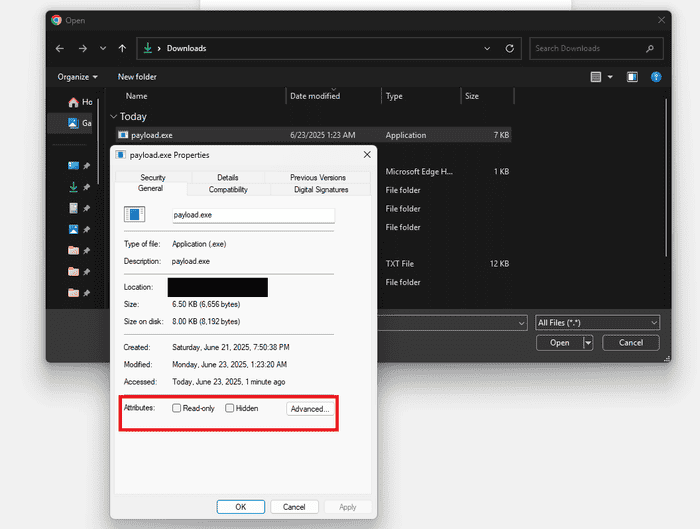This screenshot has width=700, height=529.
Task: Go forward using the right arrow in Open dialog
Action: coord(83,48)
